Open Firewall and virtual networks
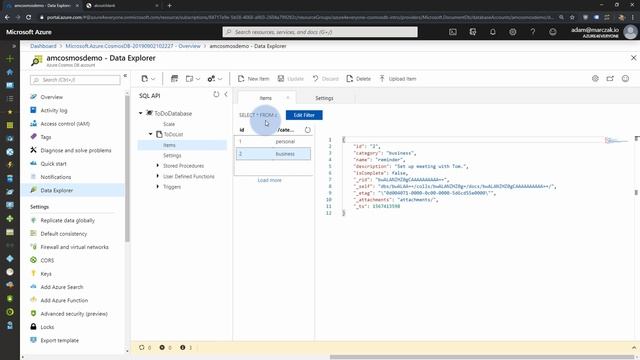The image size is (640, 360). (x=76, y=247)
